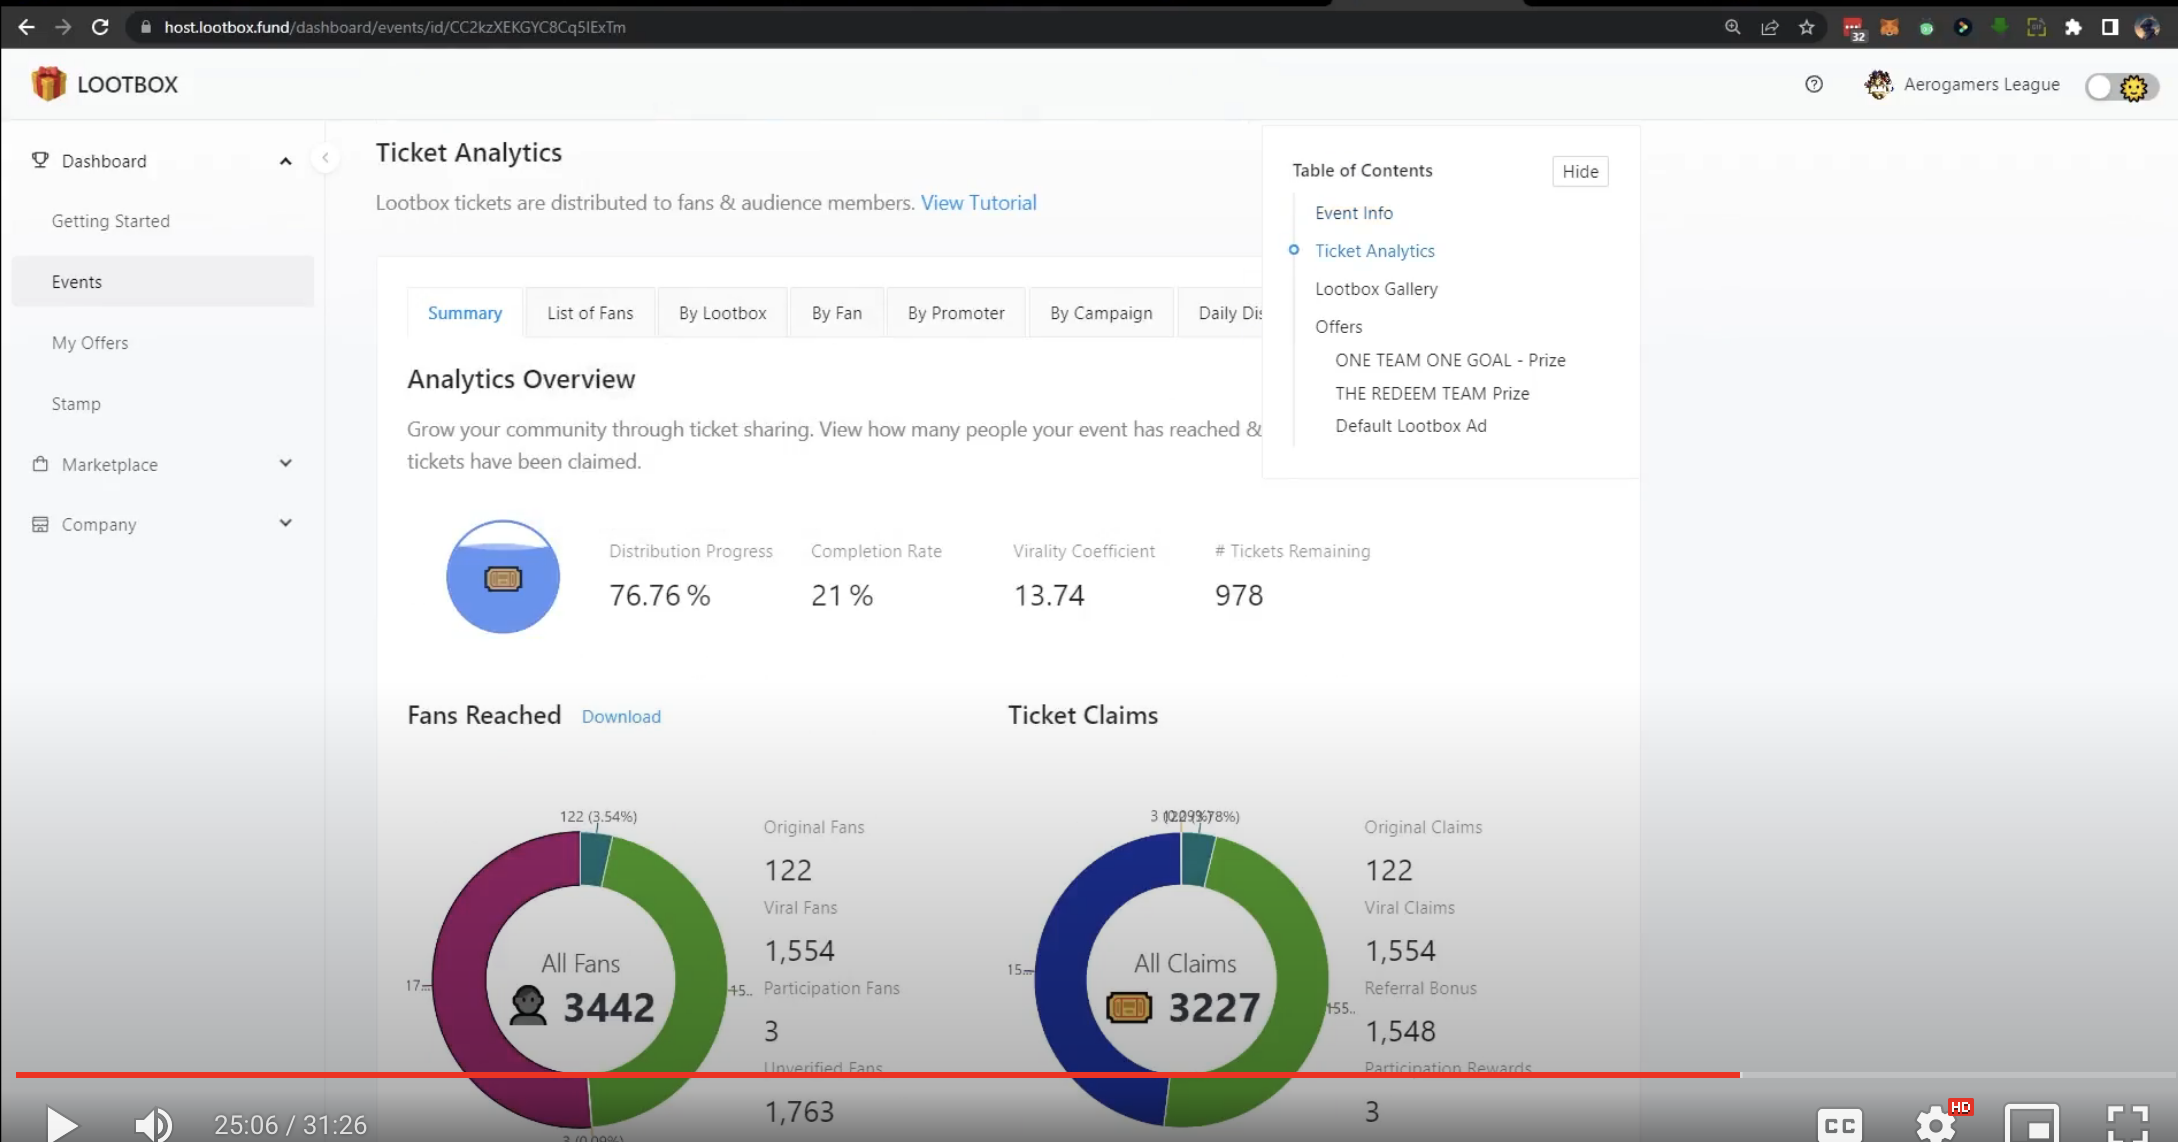Viewport: 2178px width, 1142px height.
Task: Switch to the By Lootbox tab
Action: 722,313
